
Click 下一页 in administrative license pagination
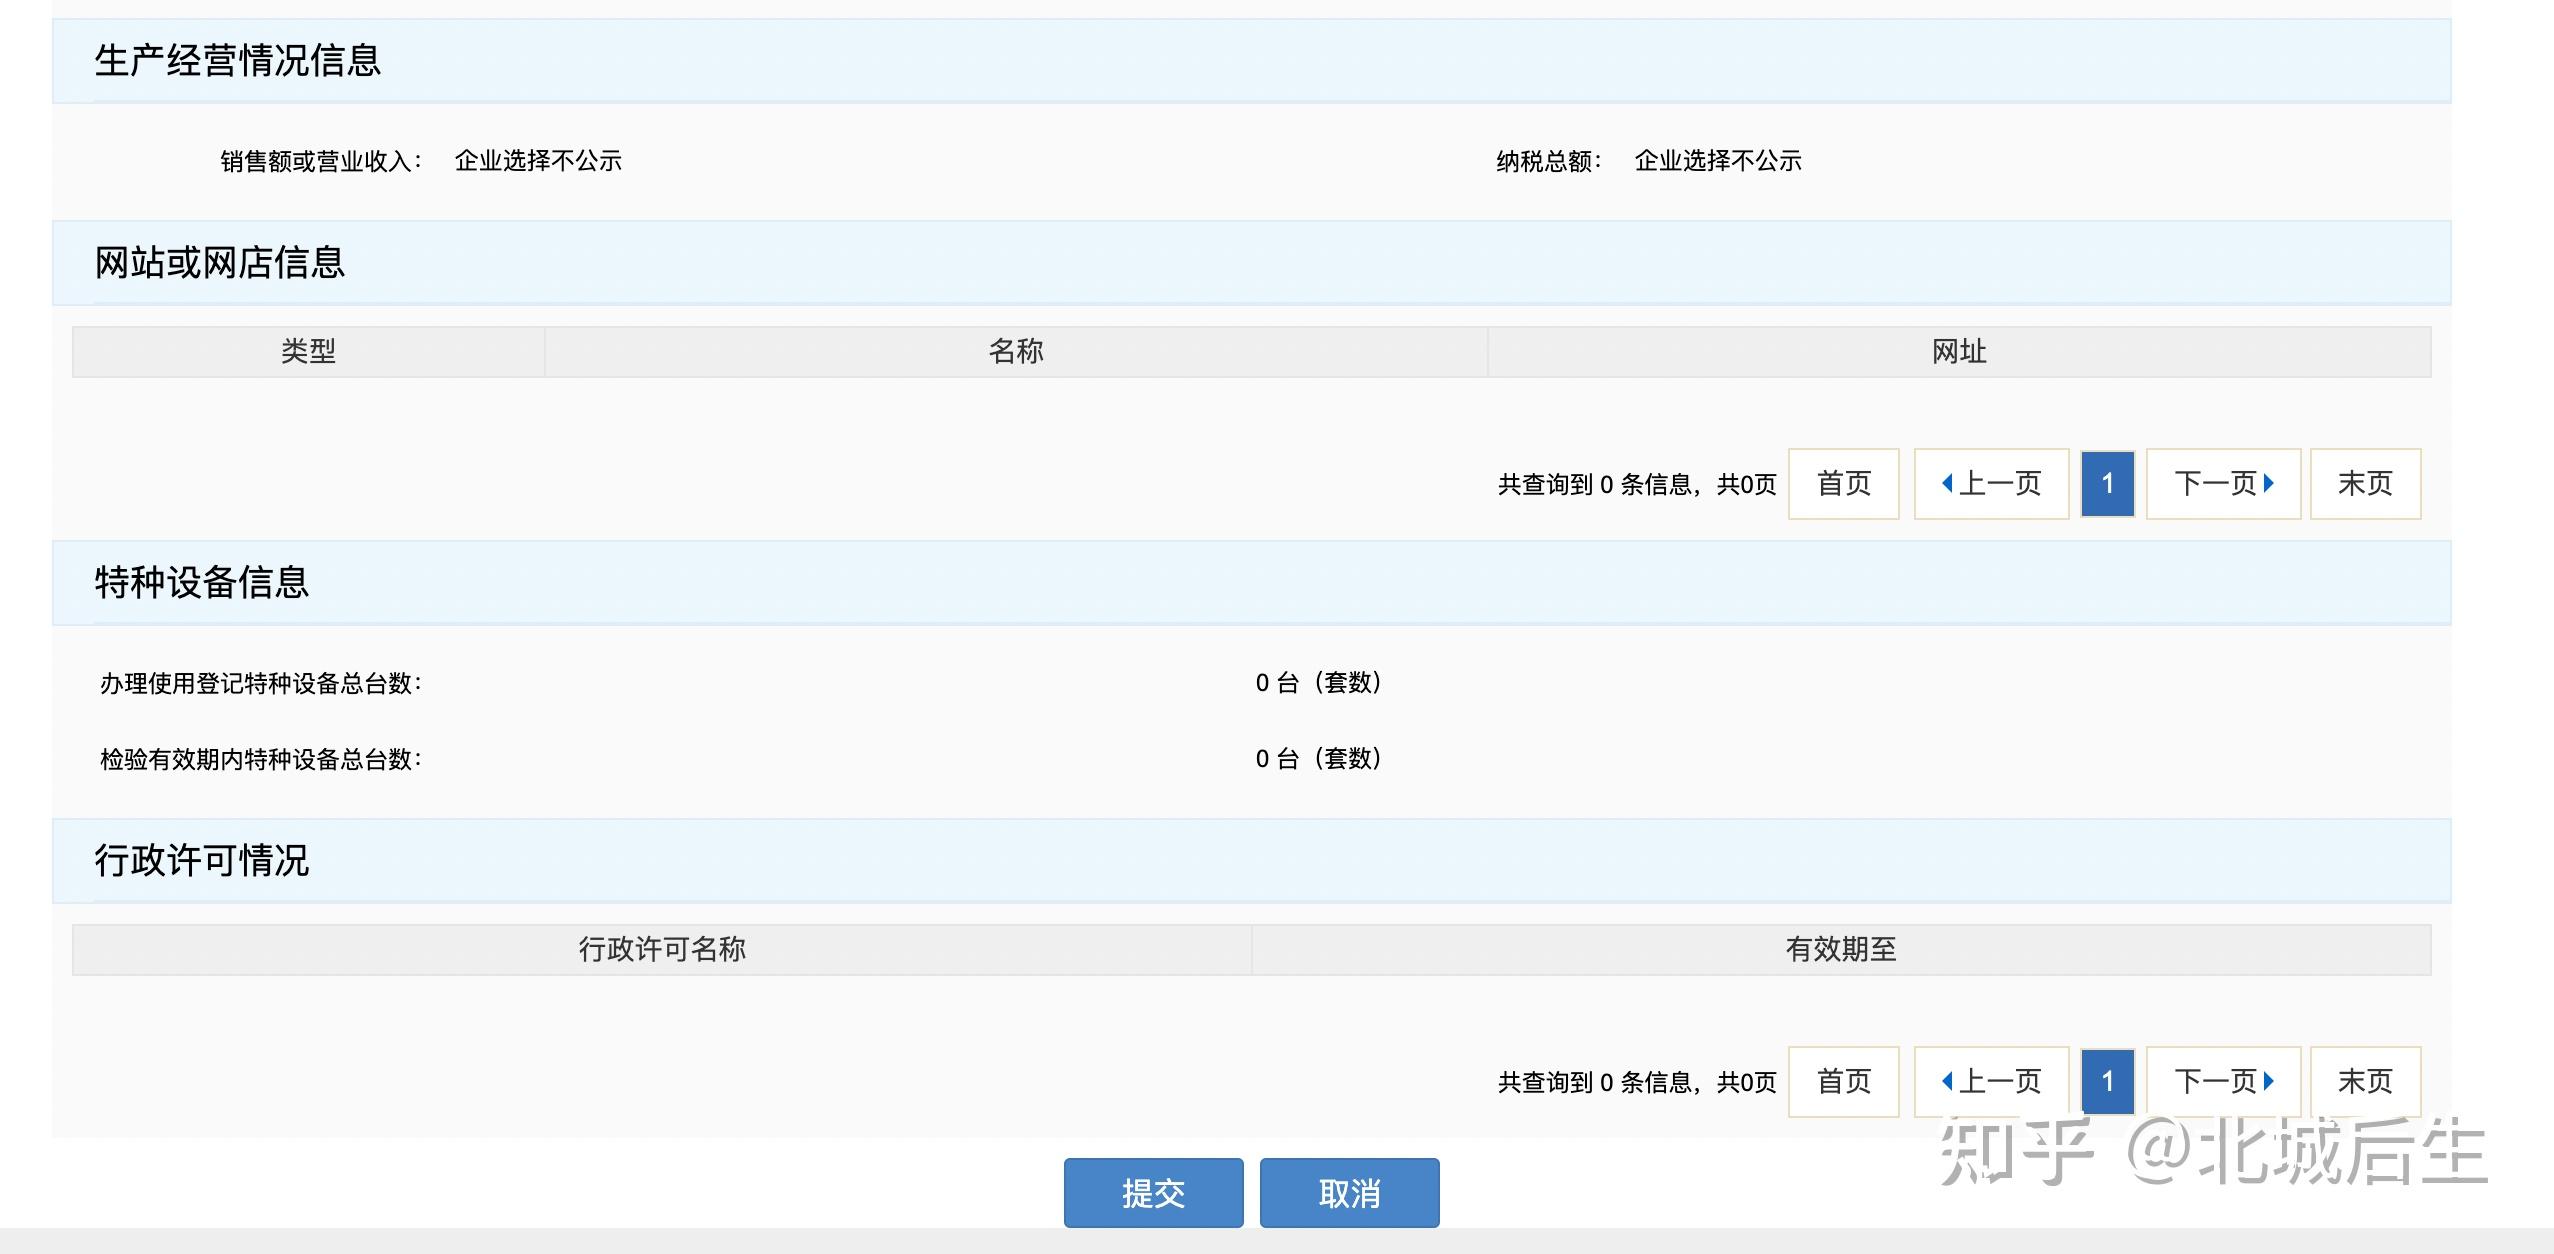click(2223, 1081)
